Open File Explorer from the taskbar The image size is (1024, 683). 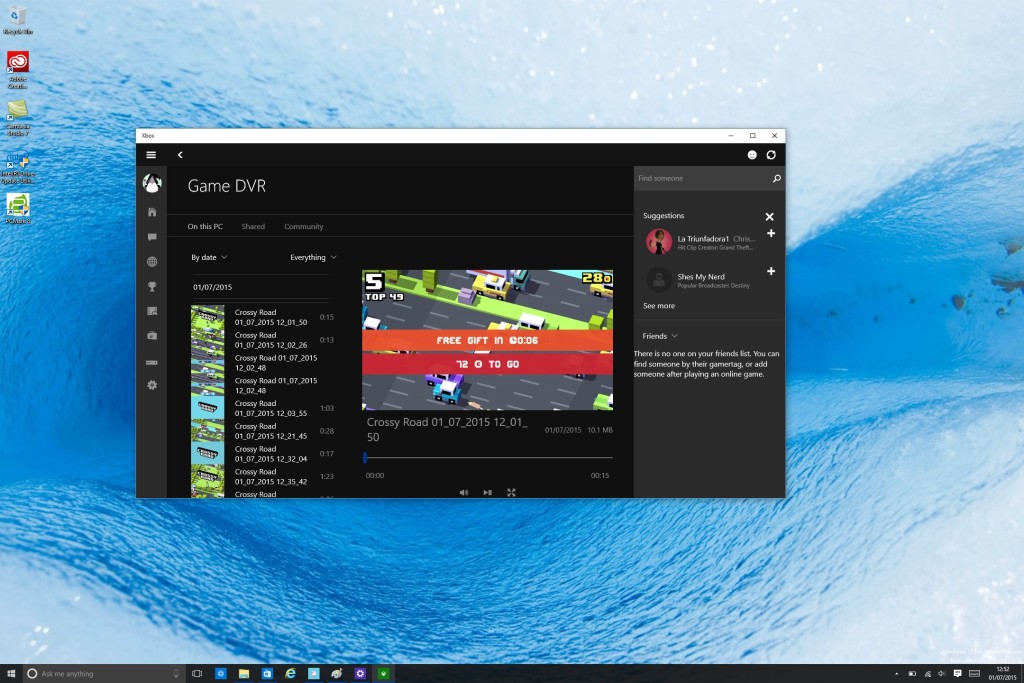[244, 673]
